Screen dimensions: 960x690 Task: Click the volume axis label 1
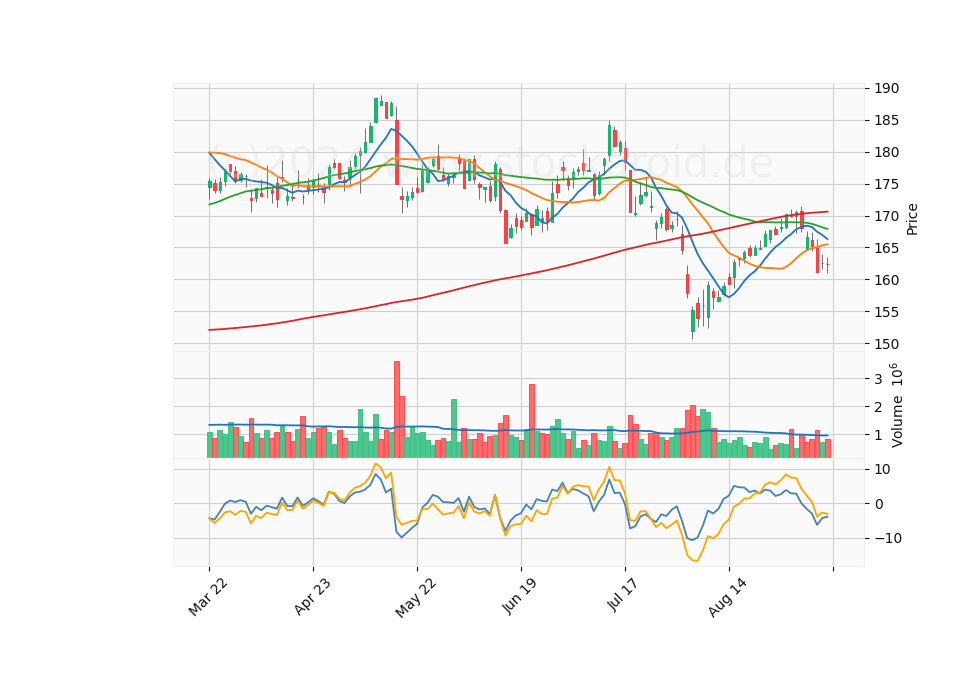pos(878,435)
